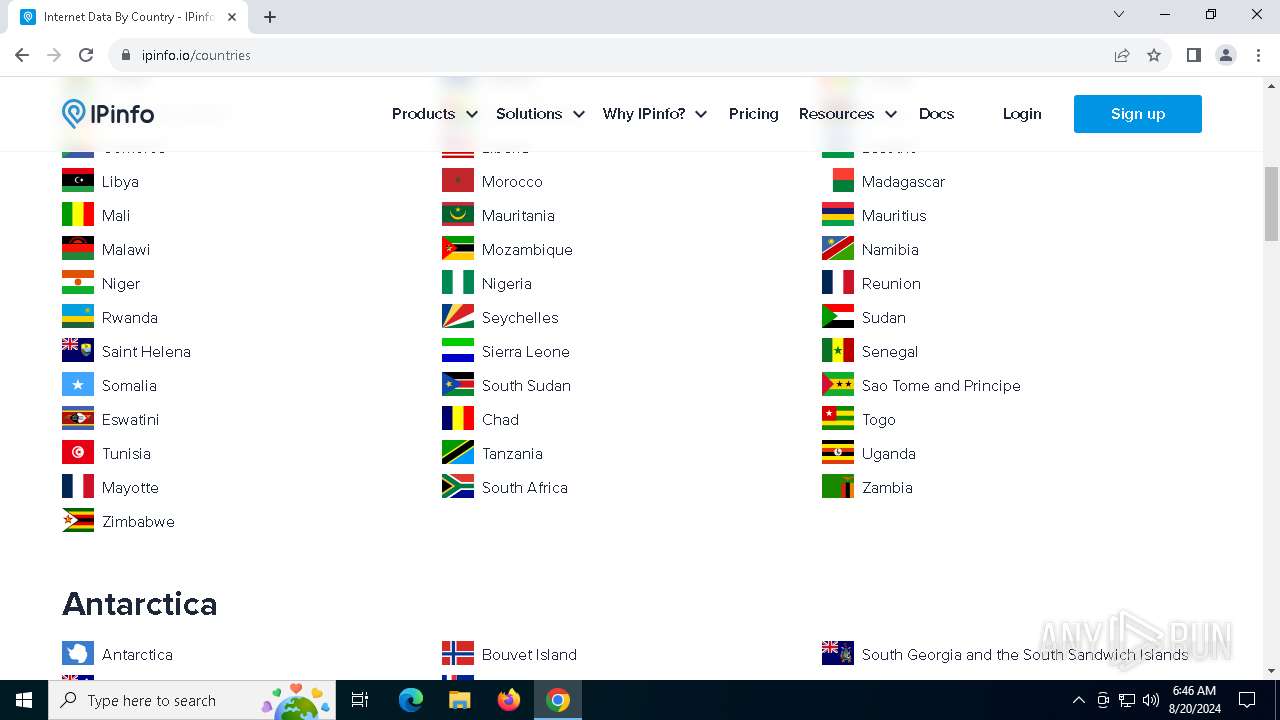This screenshot has width=1280, height=720.
Task: Click the Bouvet Island flag icon
Action: click(x=458, y=654)
